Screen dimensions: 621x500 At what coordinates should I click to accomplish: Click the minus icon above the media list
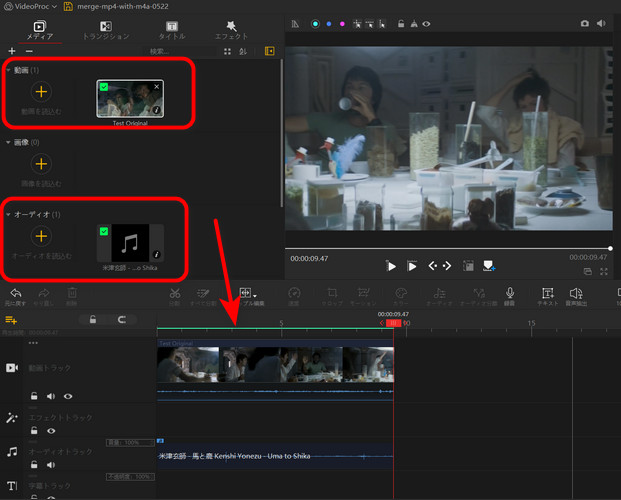coord(29,51)
